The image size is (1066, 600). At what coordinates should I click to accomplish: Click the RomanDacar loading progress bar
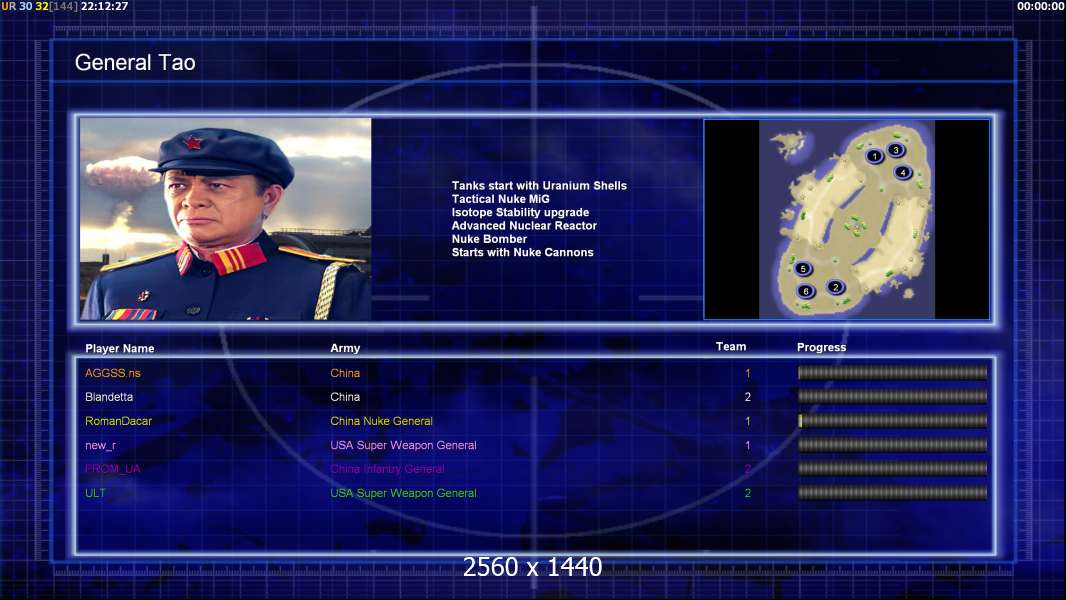[893, 421]
